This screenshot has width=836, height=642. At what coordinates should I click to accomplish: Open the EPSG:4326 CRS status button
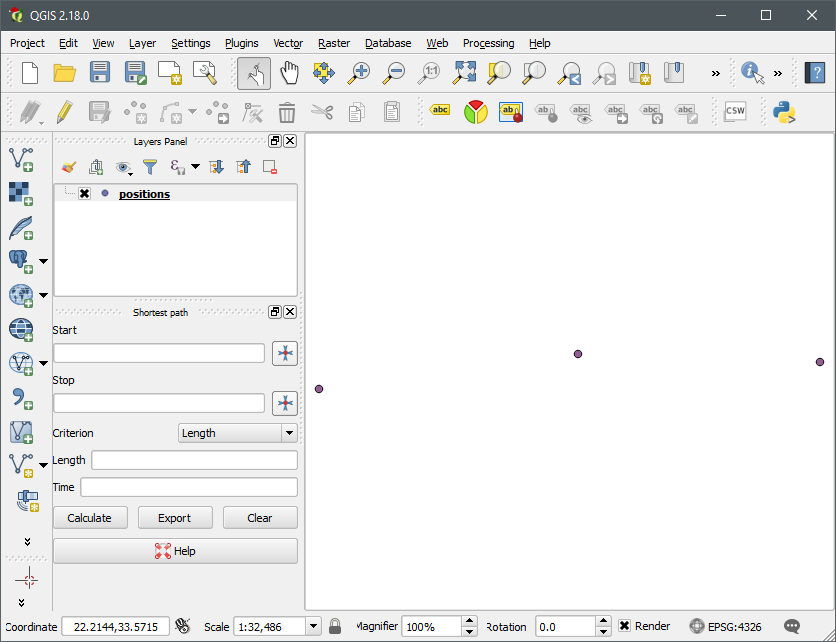coord(725,626)
